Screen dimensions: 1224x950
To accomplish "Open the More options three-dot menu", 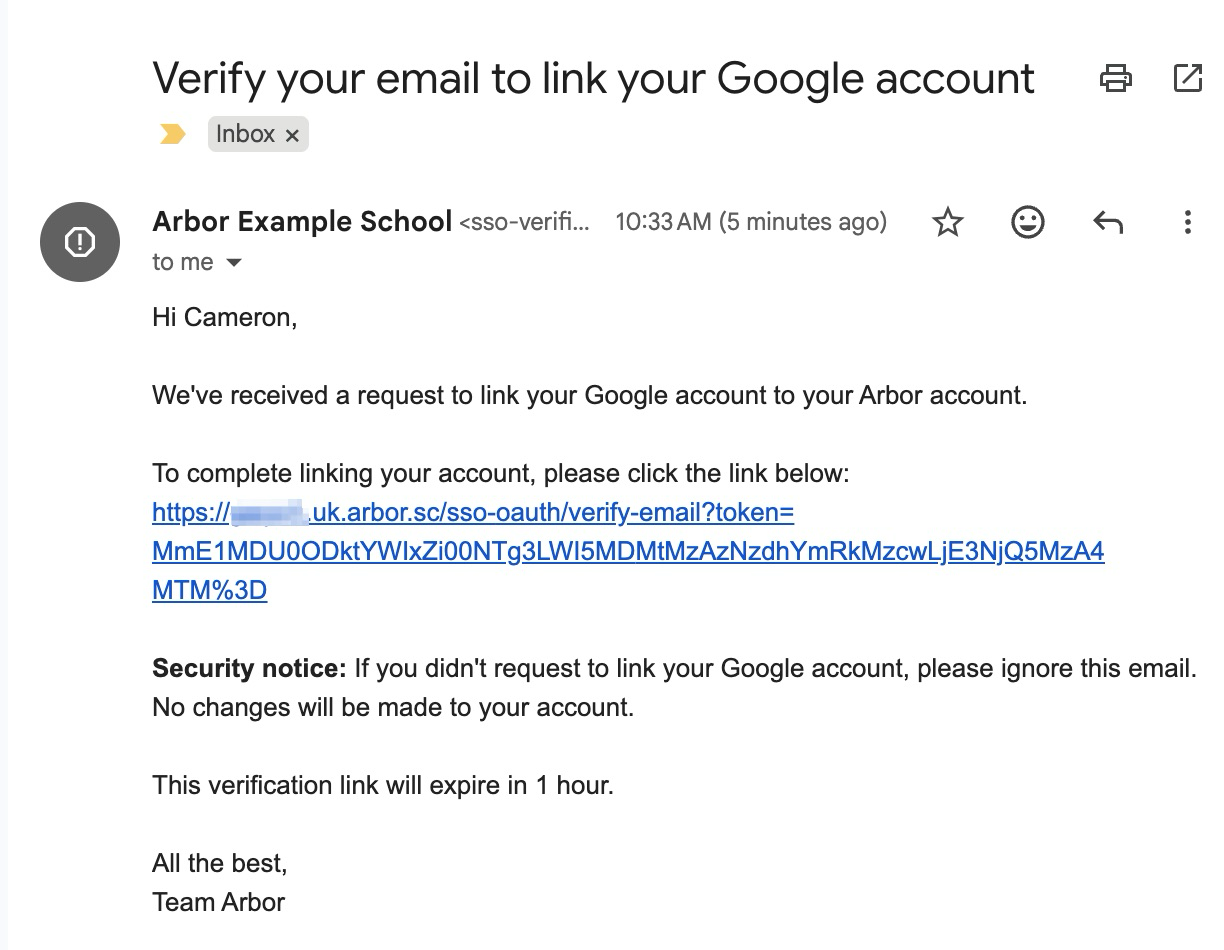I will [x=1187, y=222].
